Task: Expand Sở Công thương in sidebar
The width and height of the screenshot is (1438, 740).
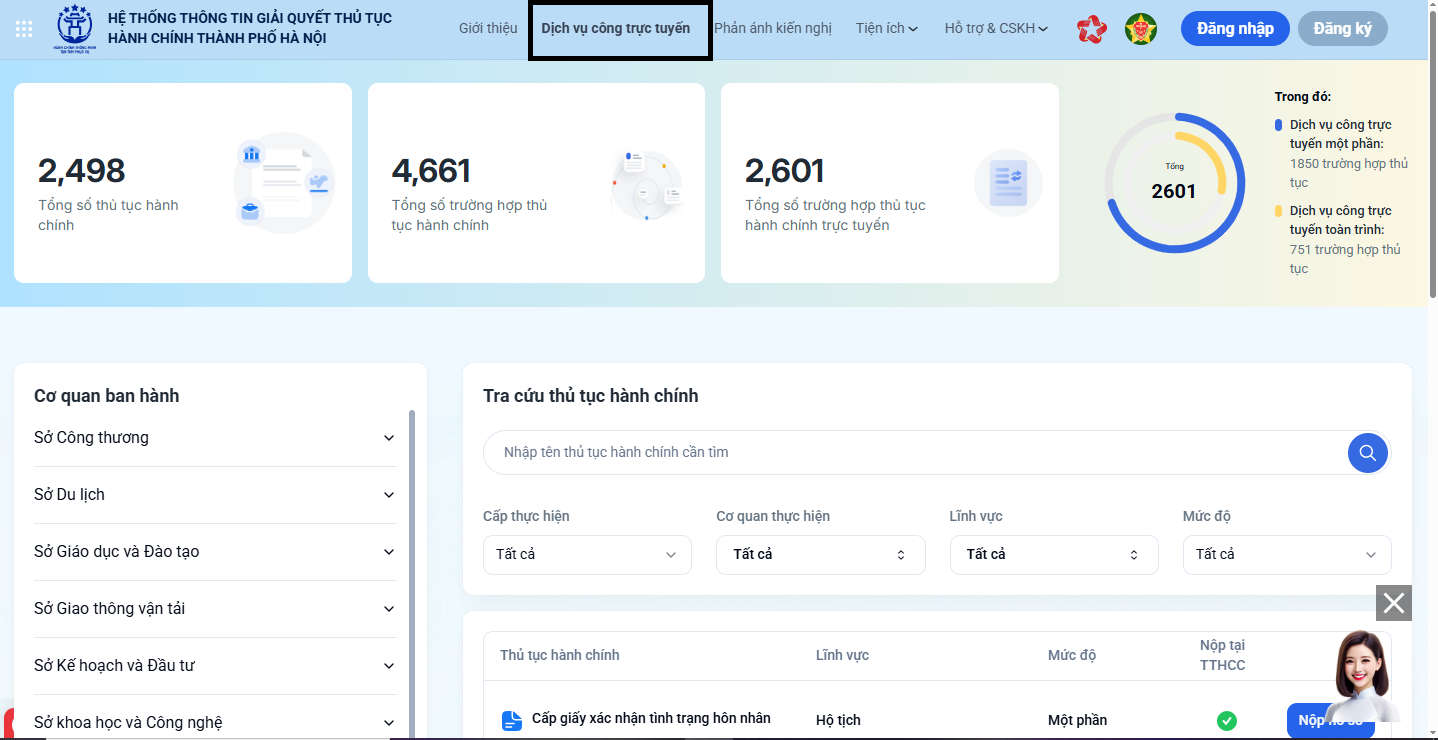Action: [x=389, y=438]
